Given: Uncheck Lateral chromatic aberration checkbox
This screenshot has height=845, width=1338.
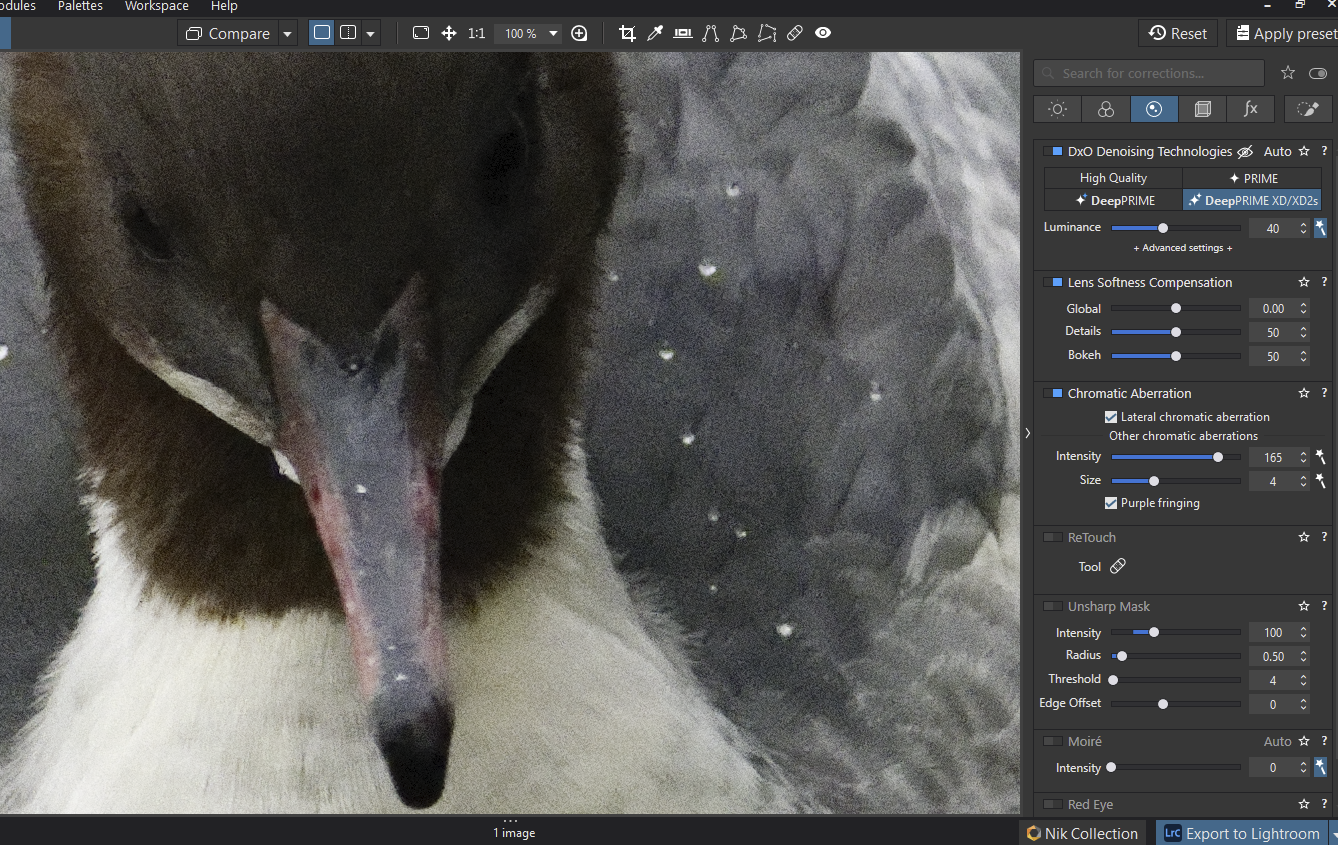Looking at the screenshot, I should 1111,417.
